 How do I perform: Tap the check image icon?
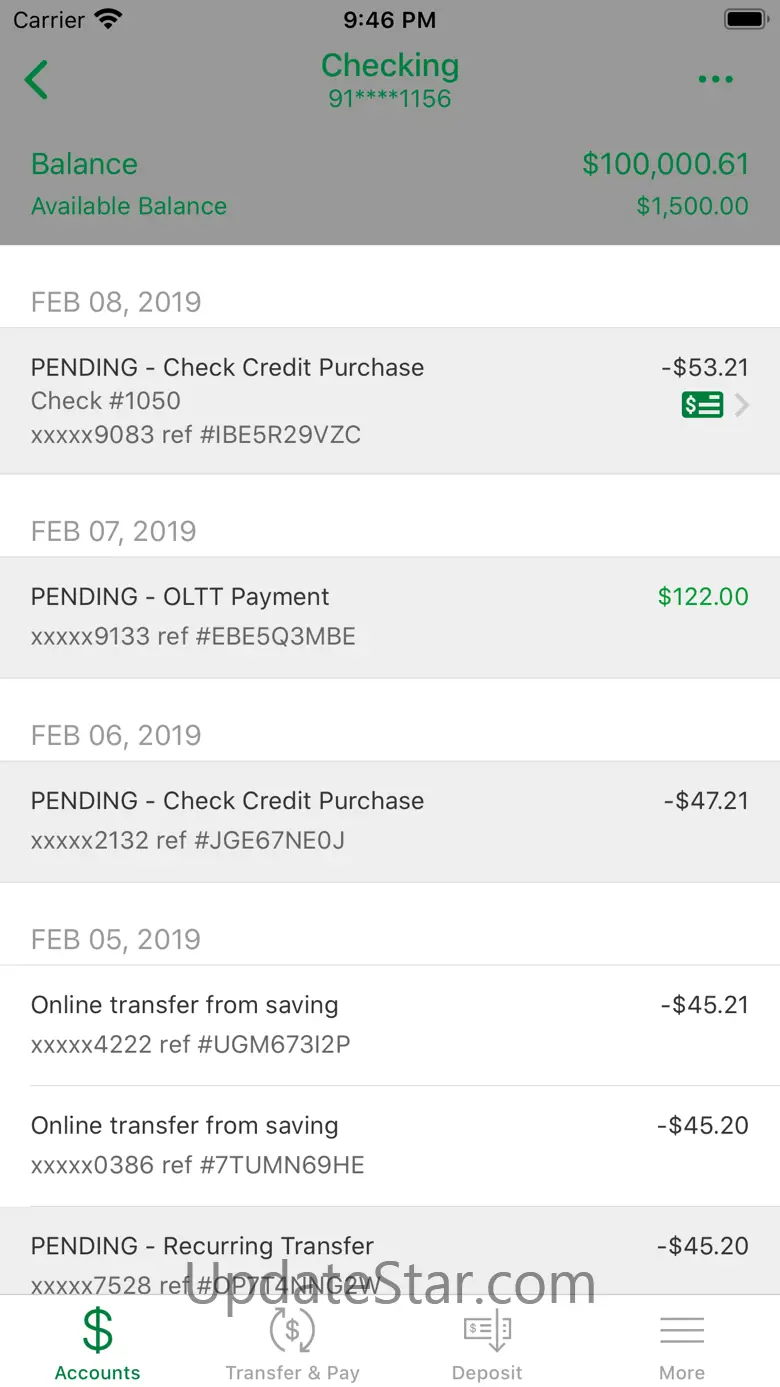pyautogui.click(x=702, y=405)
